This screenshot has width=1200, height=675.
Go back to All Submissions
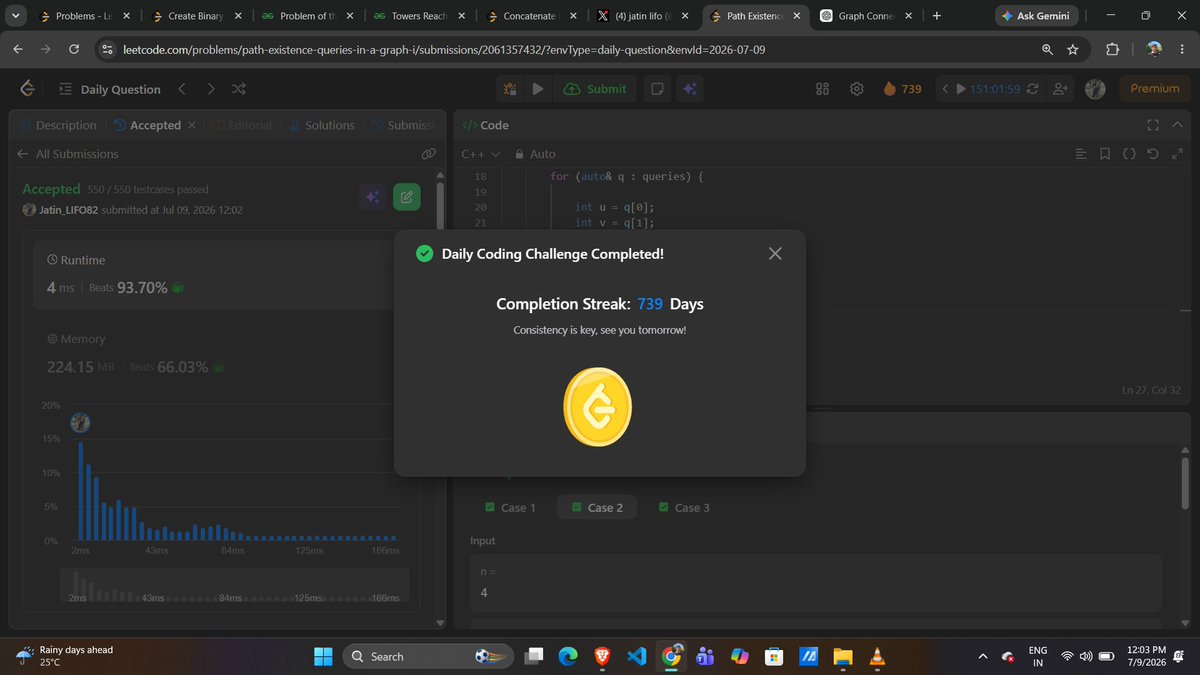[67, 154]
